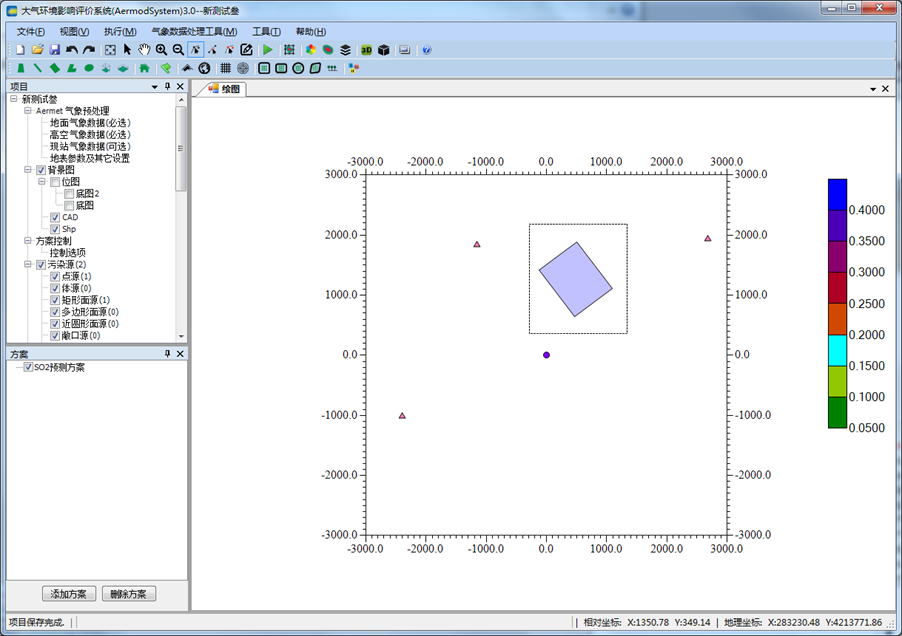The height and width of the screenshot is (636, 902).
Task: Click the 删除方案 button
Action: (129, 594)
